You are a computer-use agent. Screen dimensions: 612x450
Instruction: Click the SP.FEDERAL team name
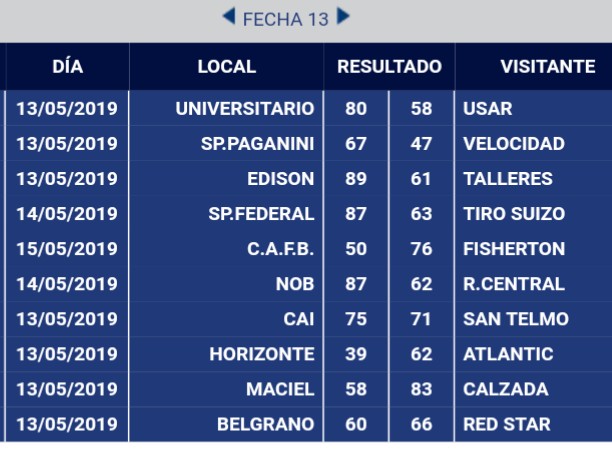pos(261,214)
